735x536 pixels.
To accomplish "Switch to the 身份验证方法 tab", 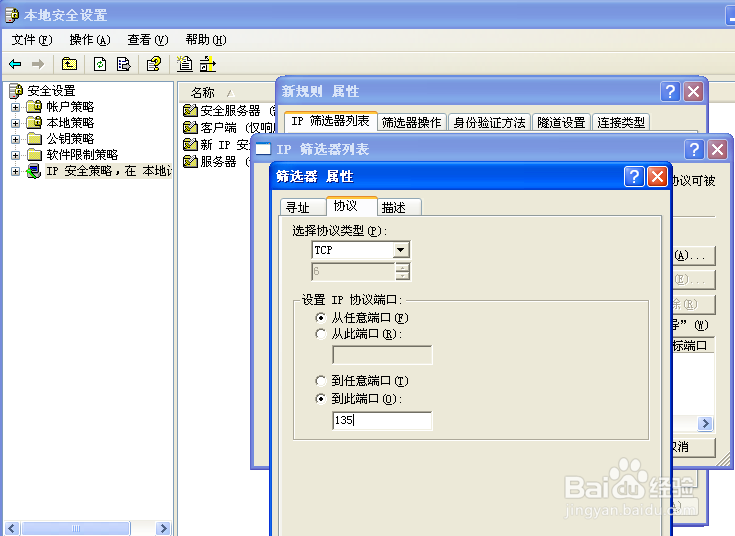I will click(489, 122).
